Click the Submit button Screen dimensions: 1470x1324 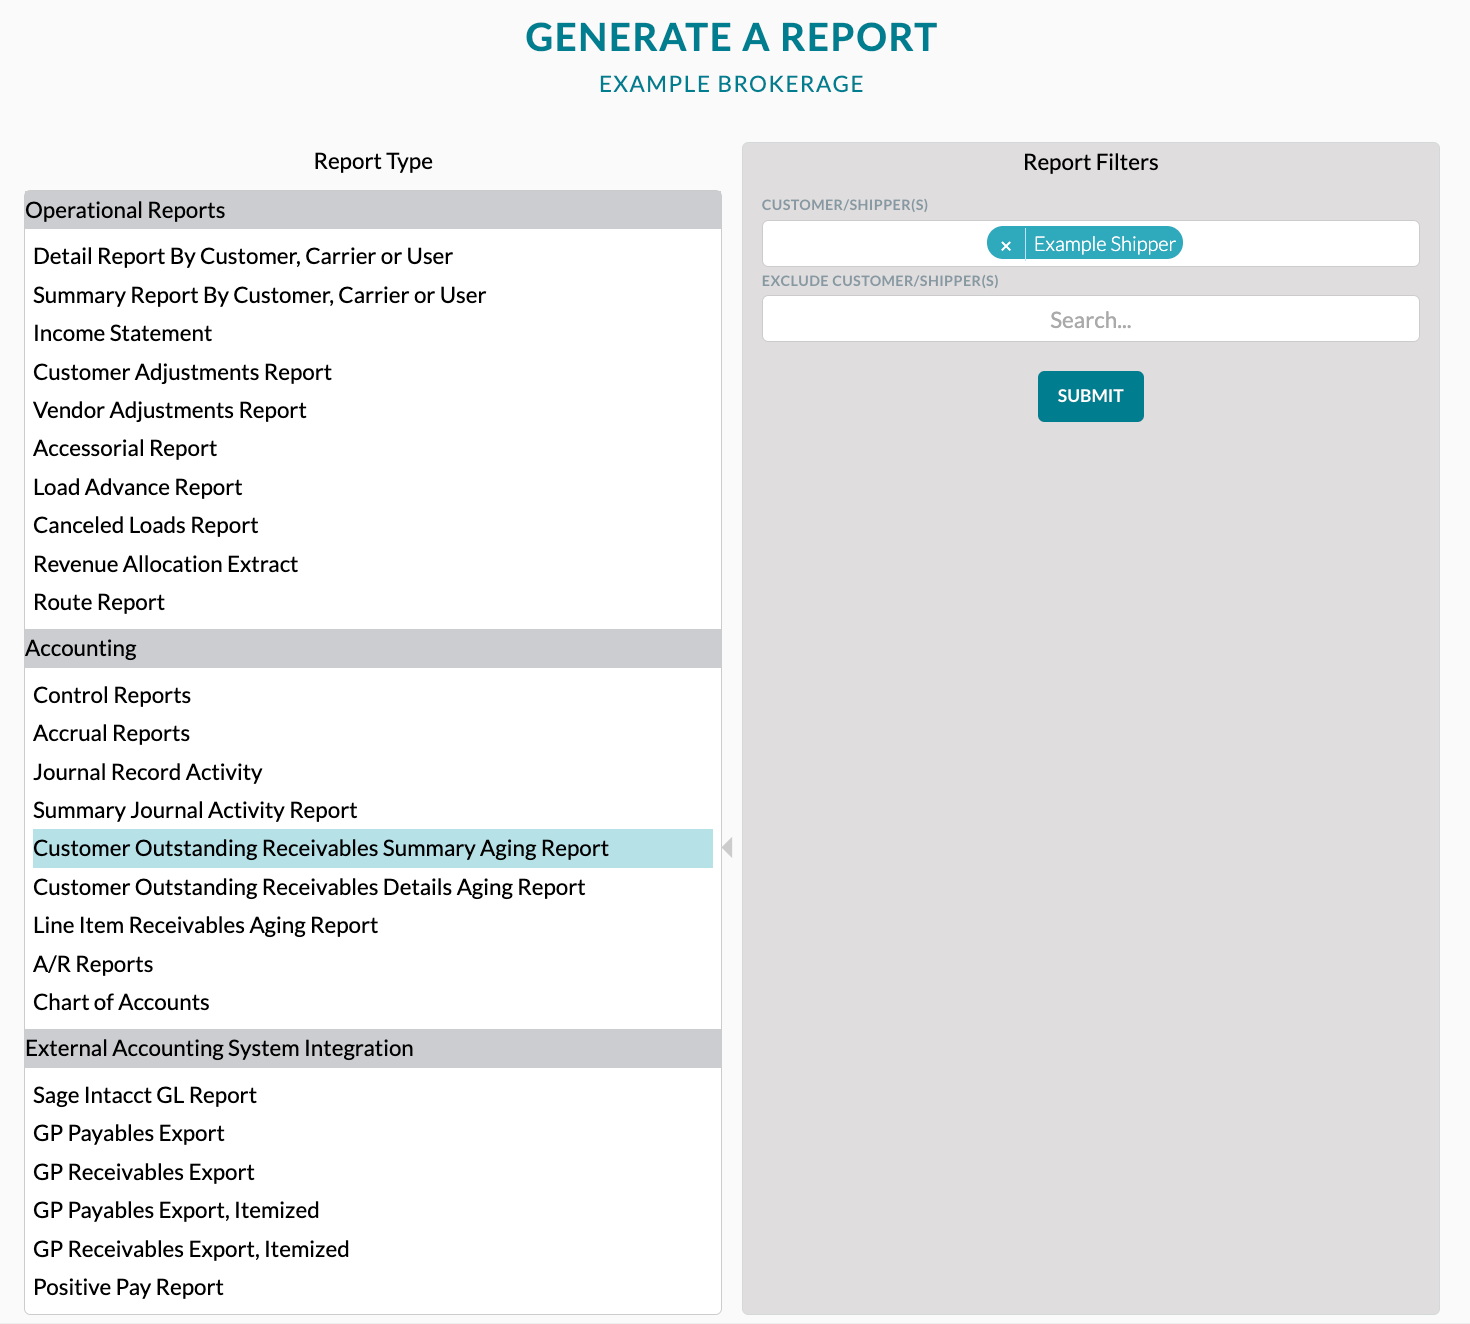click(x=1090, y=396)
